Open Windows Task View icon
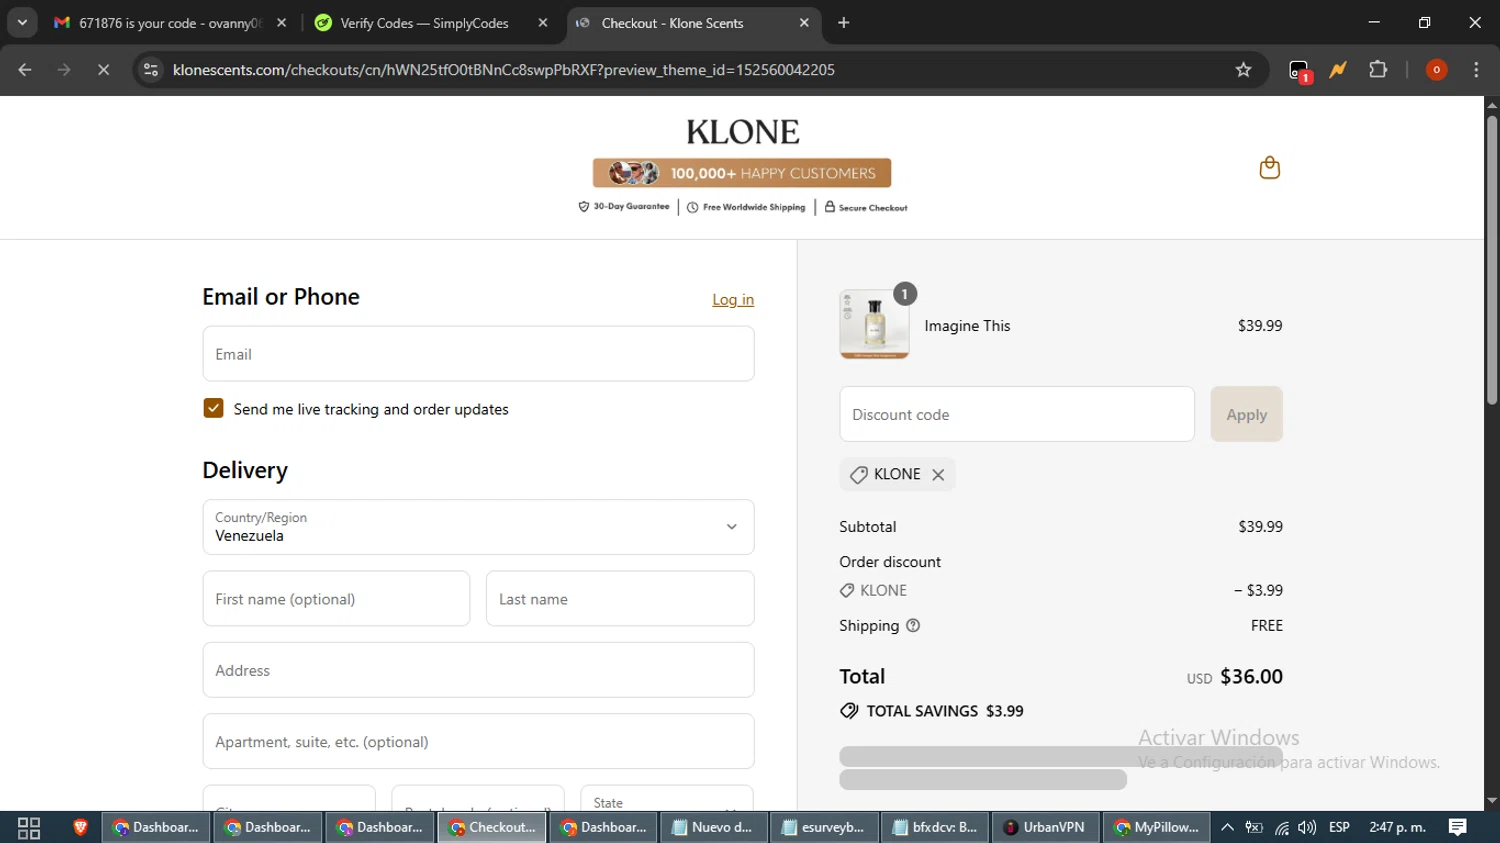 [x=29, y=827]
